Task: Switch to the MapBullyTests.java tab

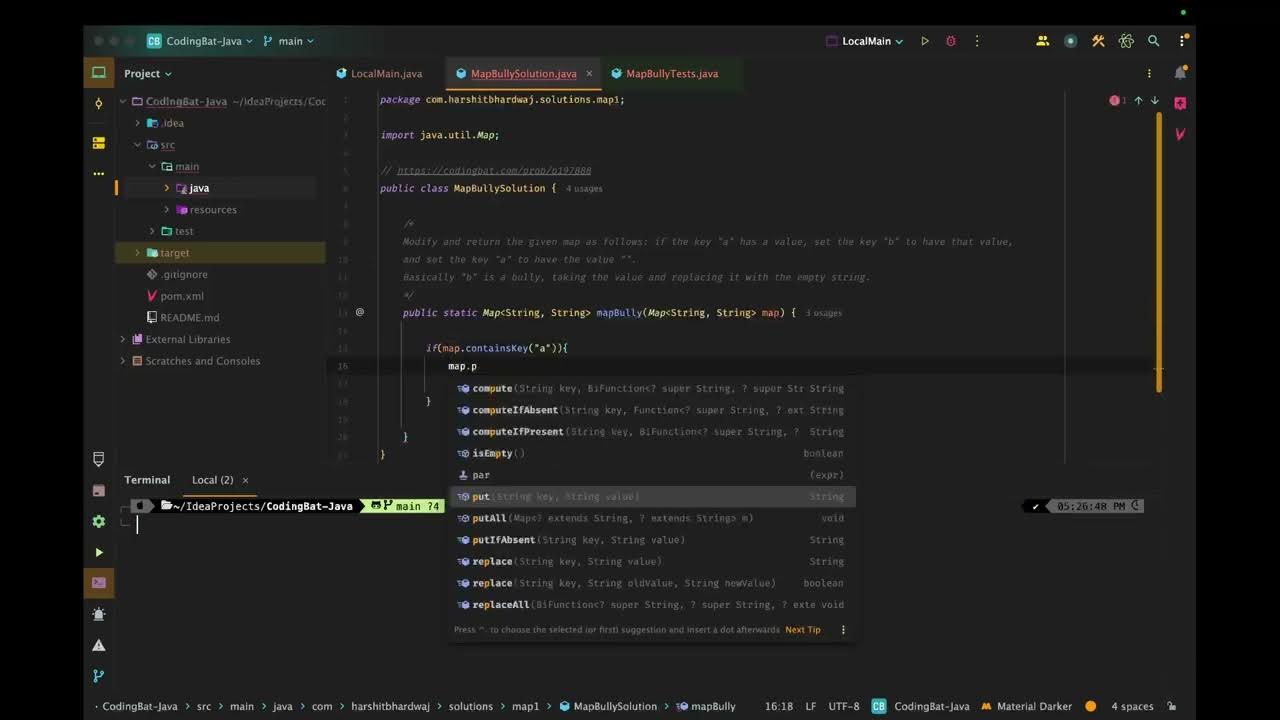Action: click(663, 74)
